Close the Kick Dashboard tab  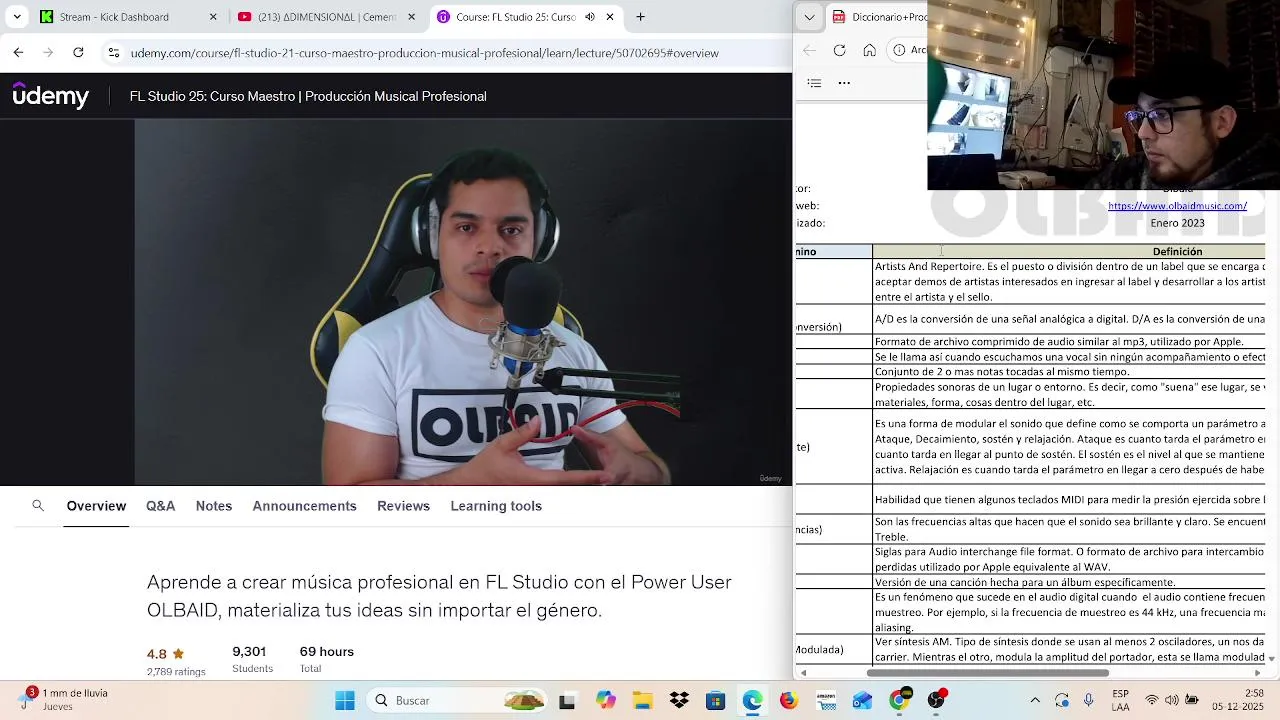coord(213,17)
